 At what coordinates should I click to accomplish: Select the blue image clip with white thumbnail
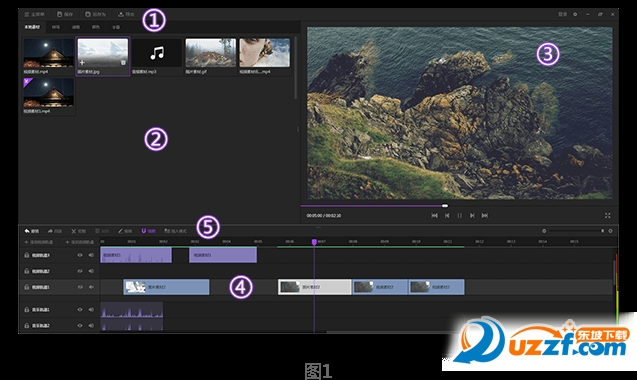pyautogui.click(x=166, y=287)
